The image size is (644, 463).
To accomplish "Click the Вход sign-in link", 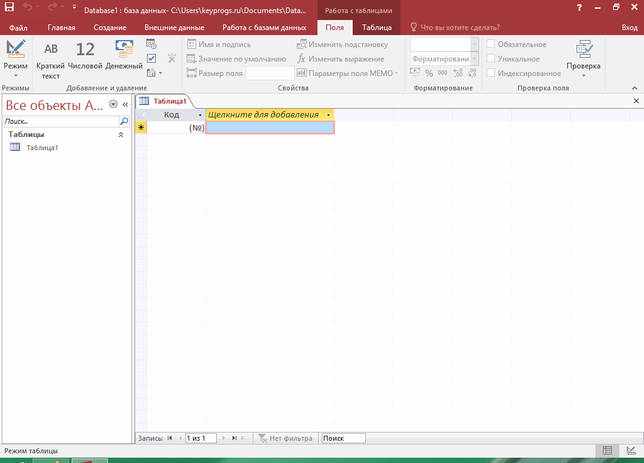I will click(x=629, y=28).
